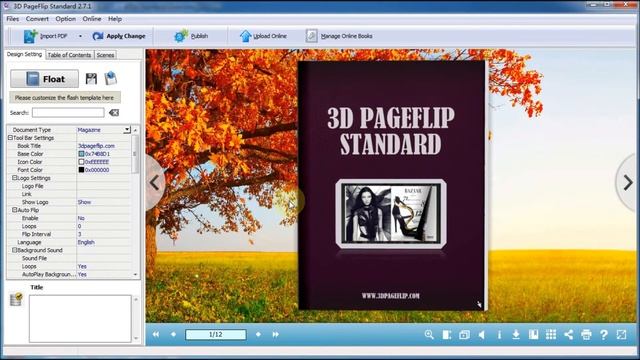Open the Convert menu

37,19
